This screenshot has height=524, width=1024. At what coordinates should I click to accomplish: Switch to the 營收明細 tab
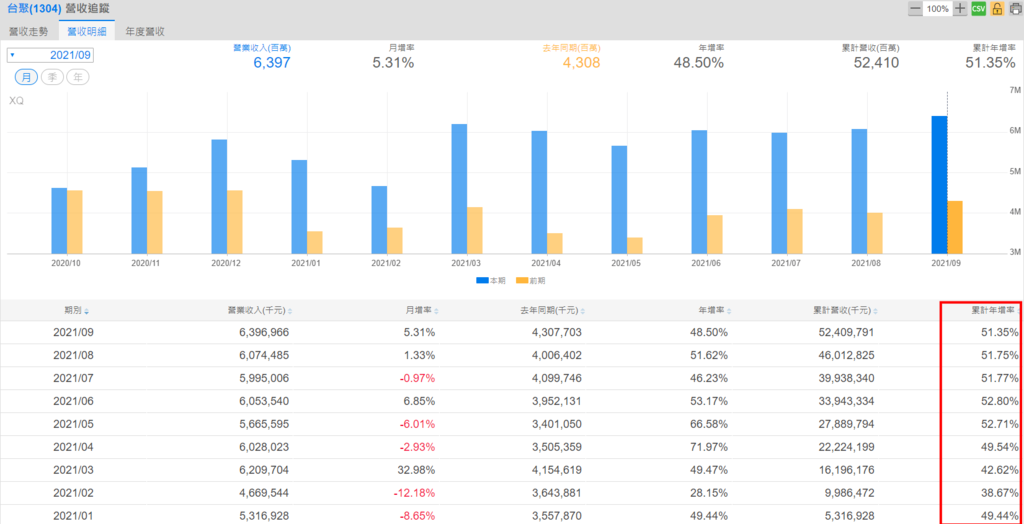click(x=87, y=31)
